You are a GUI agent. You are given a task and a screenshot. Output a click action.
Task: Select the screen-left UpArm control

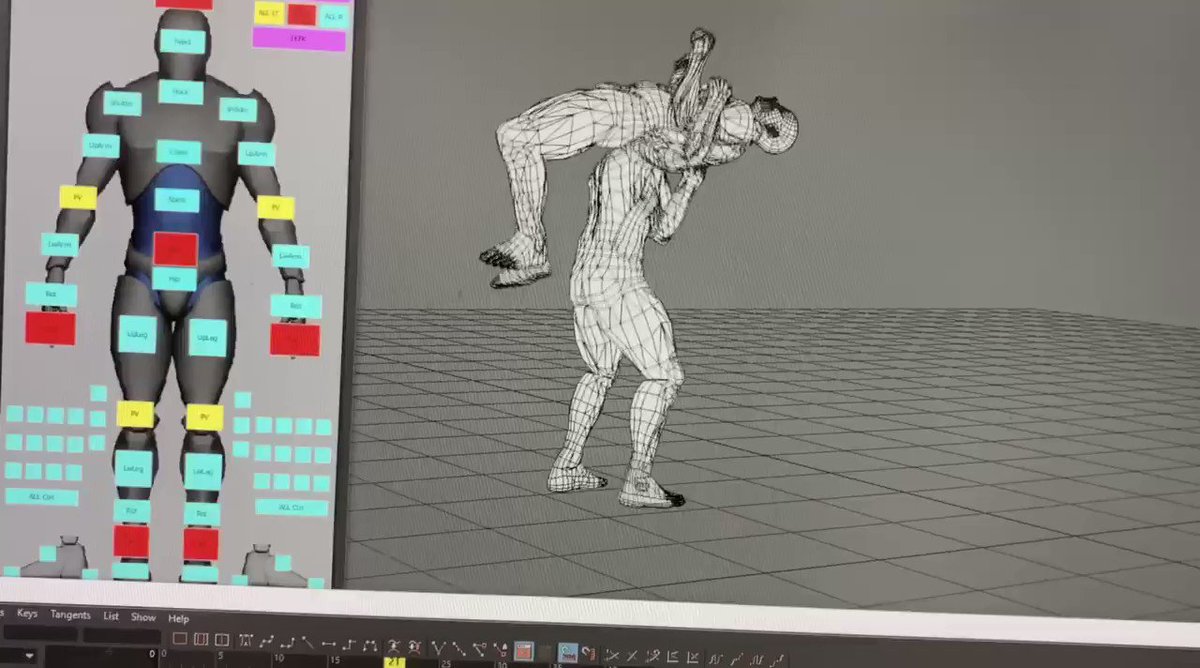pos(101,146)
